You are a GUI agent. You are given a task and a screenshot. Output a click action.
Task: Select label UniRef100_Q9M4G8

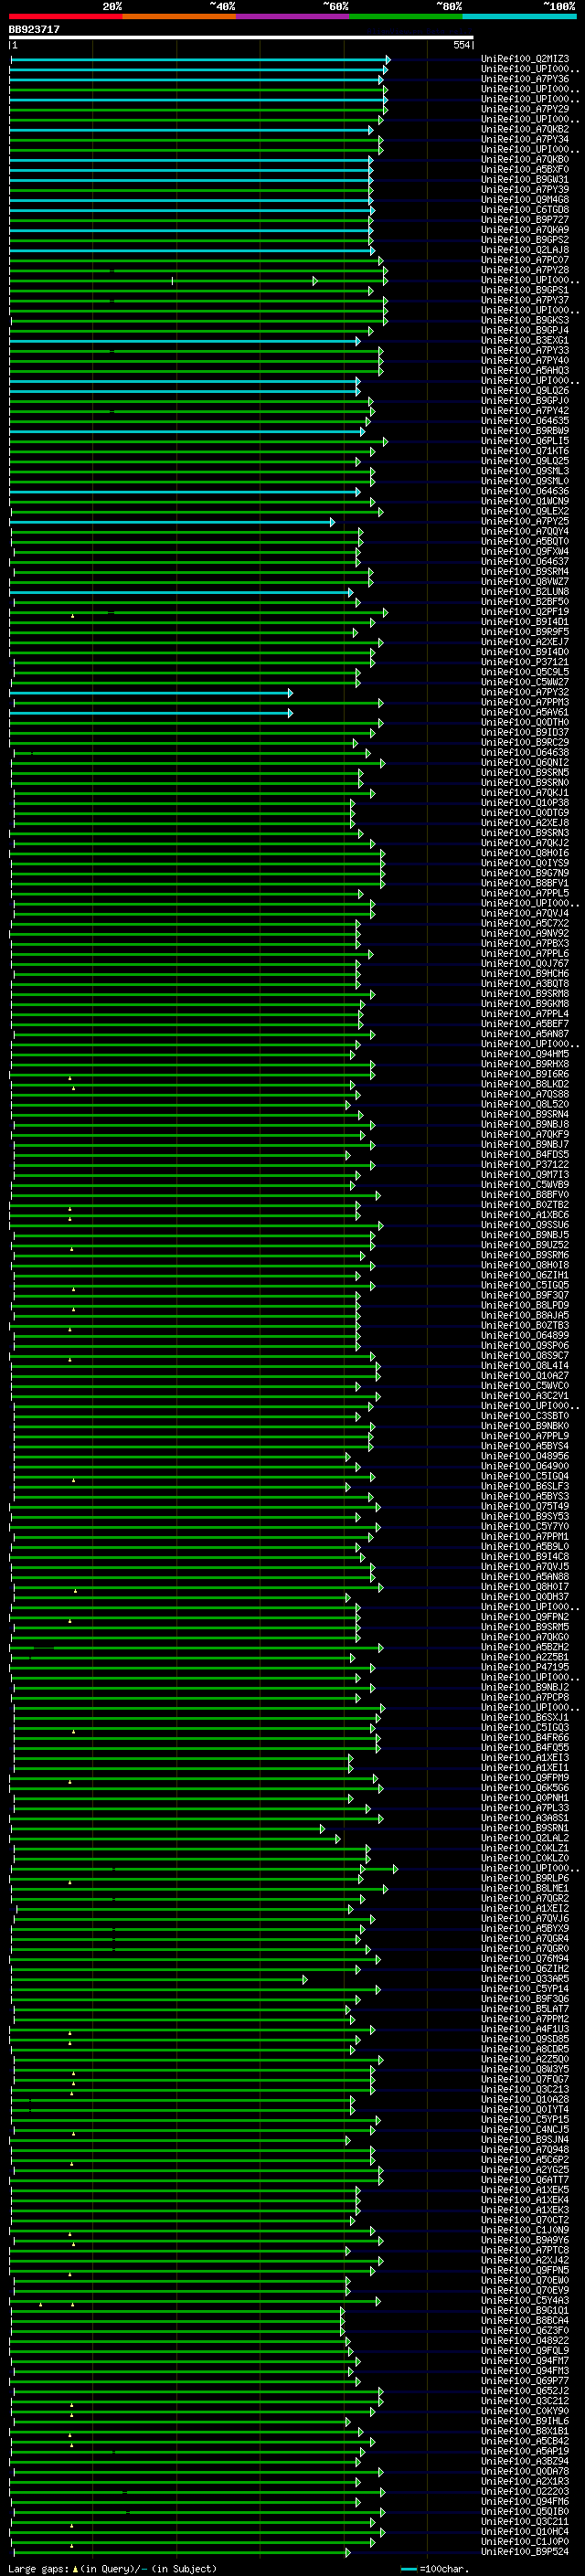pos(525,200)
